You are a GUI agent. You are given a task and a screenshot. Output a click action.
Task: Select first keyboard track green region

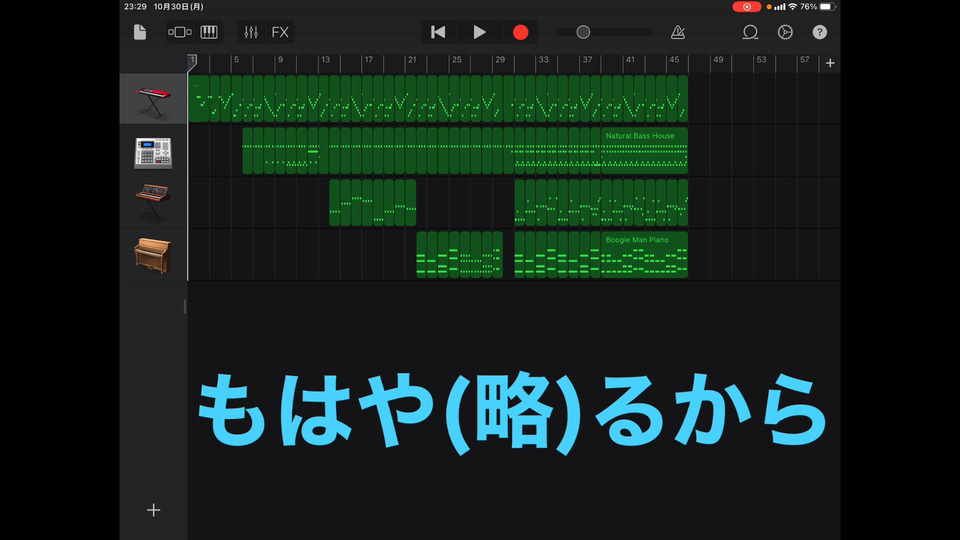[199, 99]
